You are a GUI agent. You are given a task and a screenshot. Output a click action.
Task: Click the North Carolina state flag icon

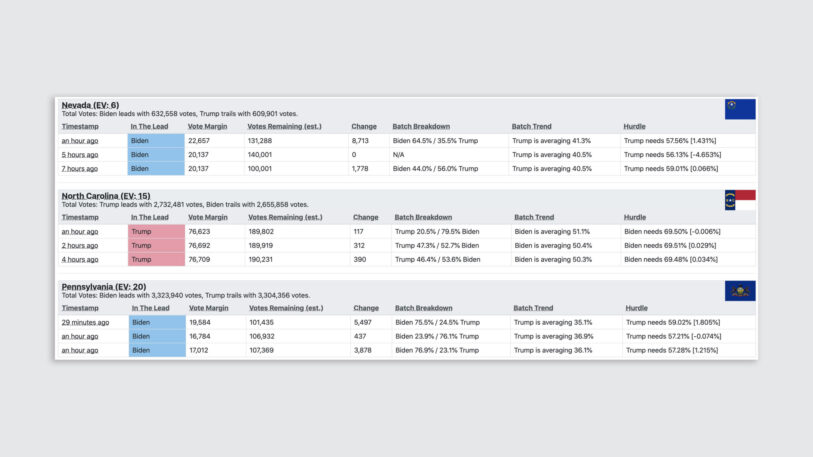[740, 200]
